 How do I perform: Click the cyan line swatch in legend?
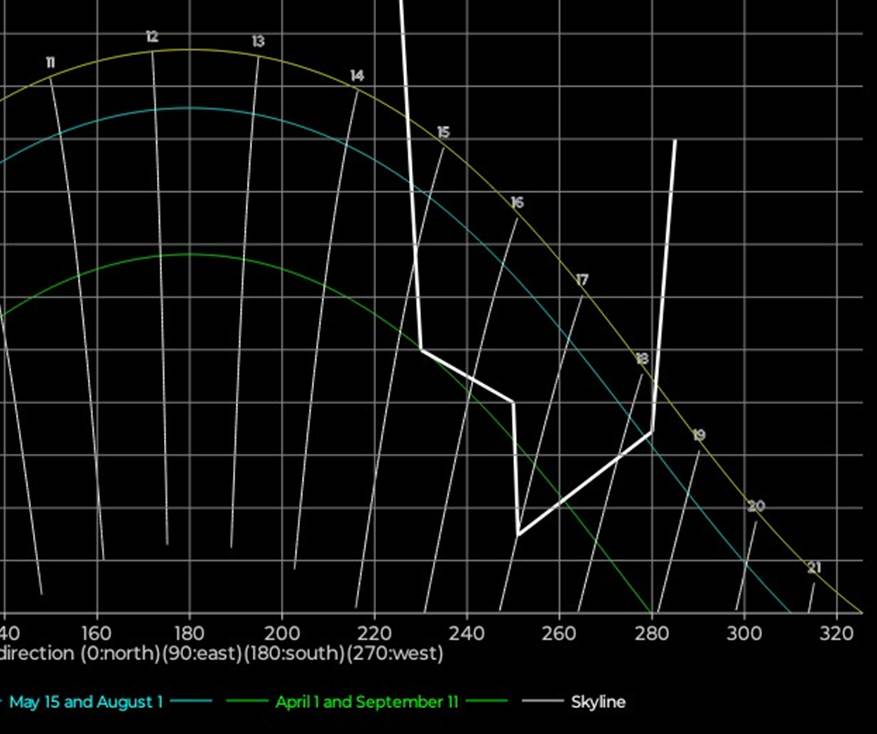coord(192,702)
